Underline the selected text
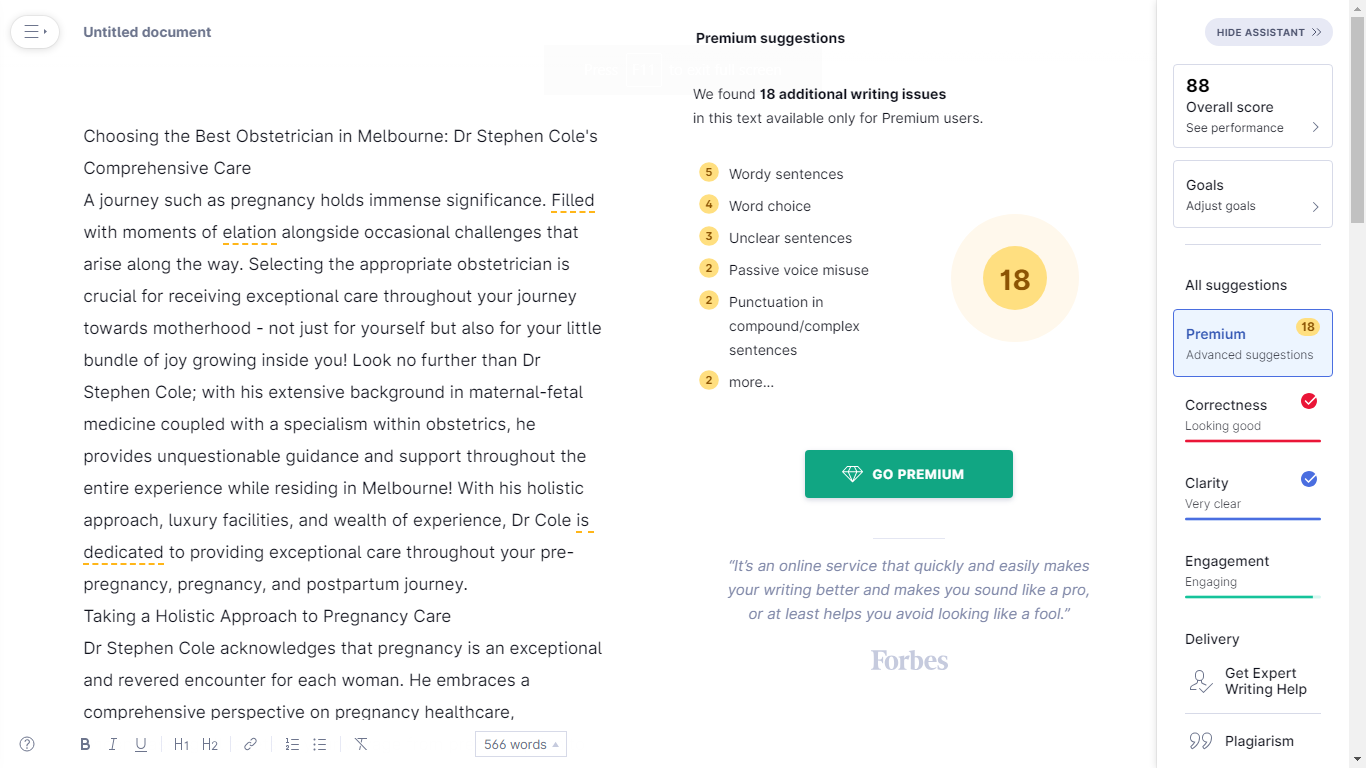The height and width of the screenshot is (768, 1366). [x=141, y=744]
